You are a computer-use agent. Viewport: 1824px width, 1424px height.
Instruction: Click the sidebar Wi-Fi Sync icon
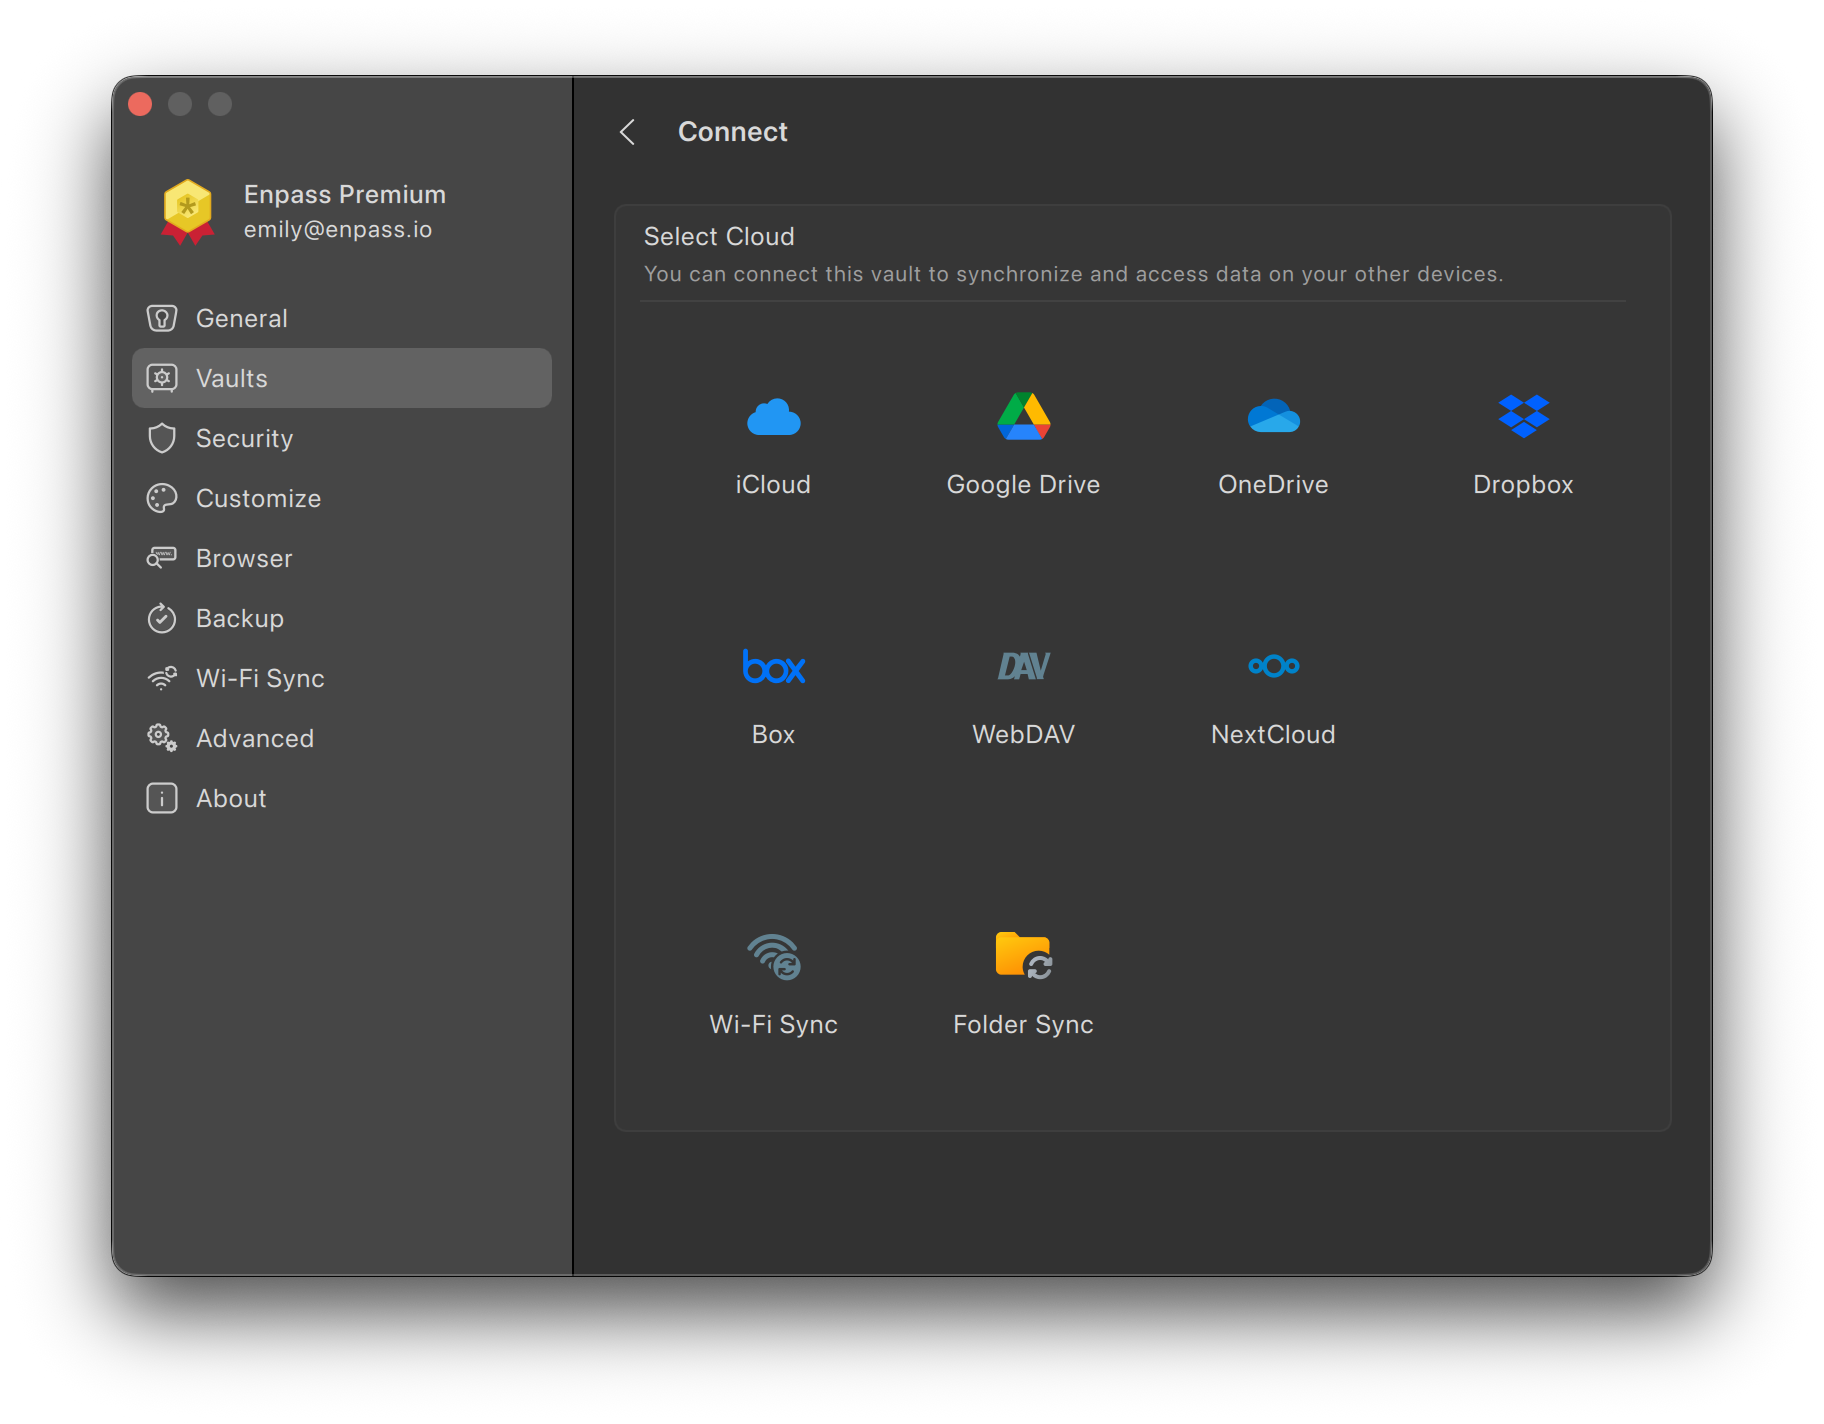pos(162,678)
